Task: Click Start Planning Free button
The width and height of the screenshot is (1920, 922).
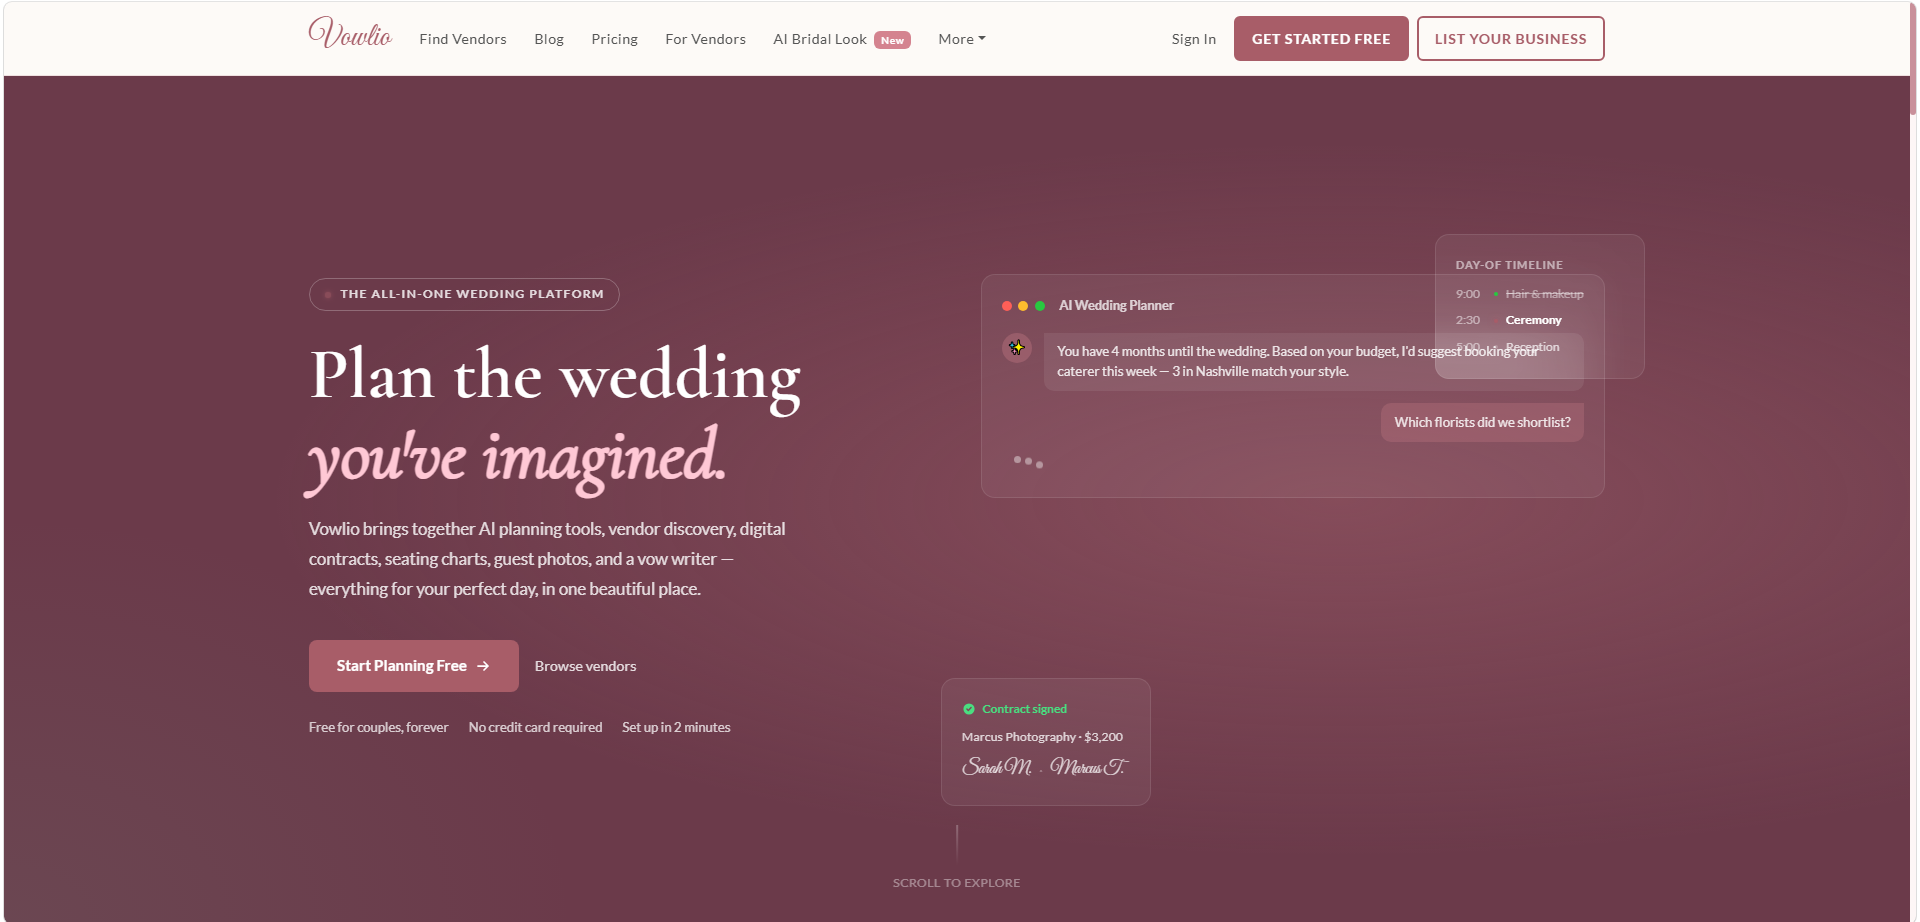Action: pos(413,666)
